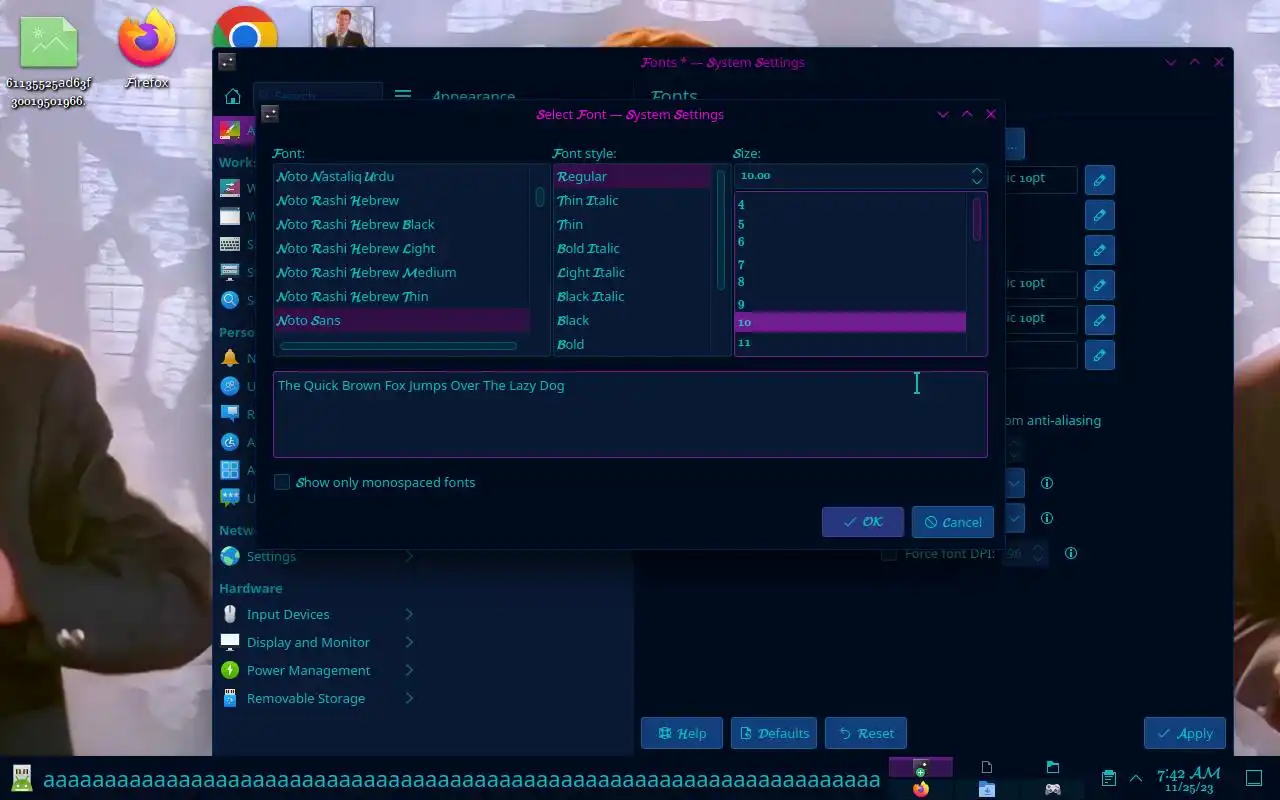
Task: Click the keyboard icon in sidebar
Action: (230, 244)
